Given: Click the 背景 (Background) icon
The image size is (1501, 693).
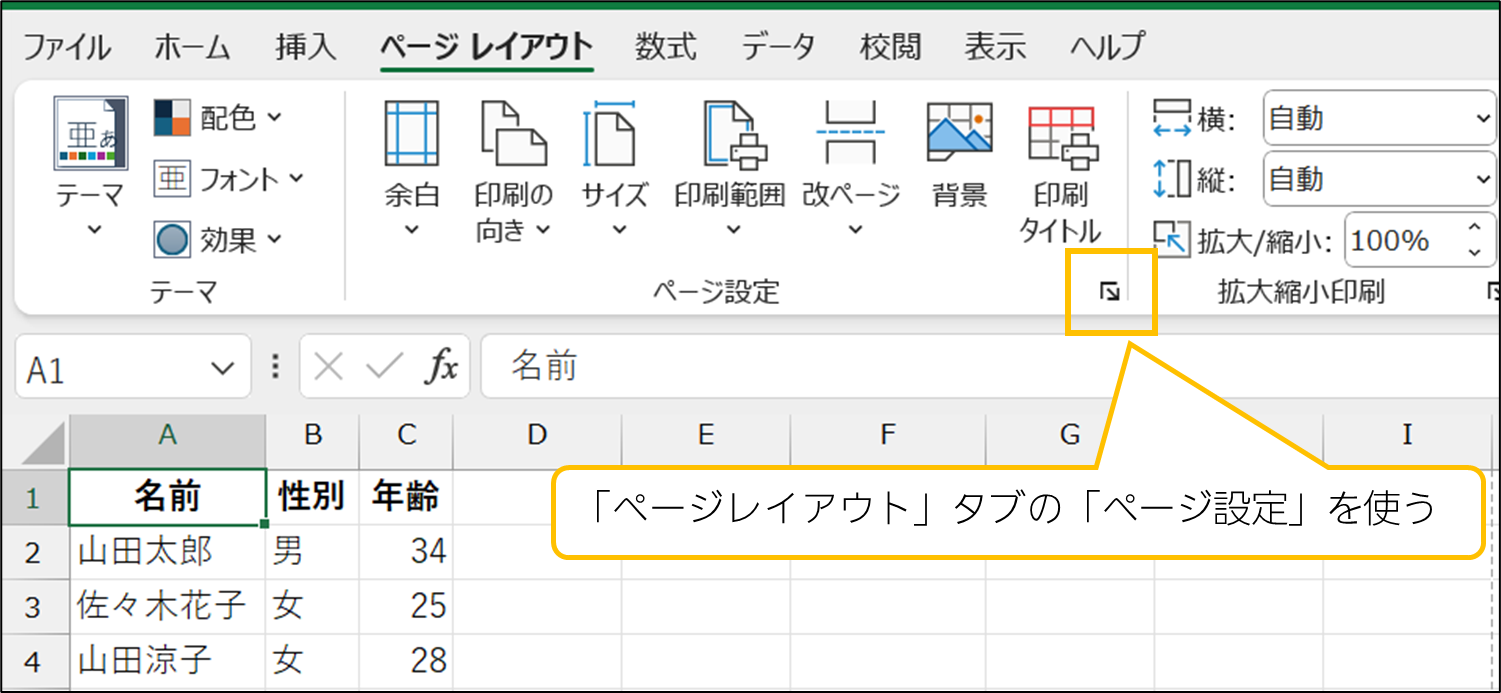Looking at the screenshot, I should (959, 134).
